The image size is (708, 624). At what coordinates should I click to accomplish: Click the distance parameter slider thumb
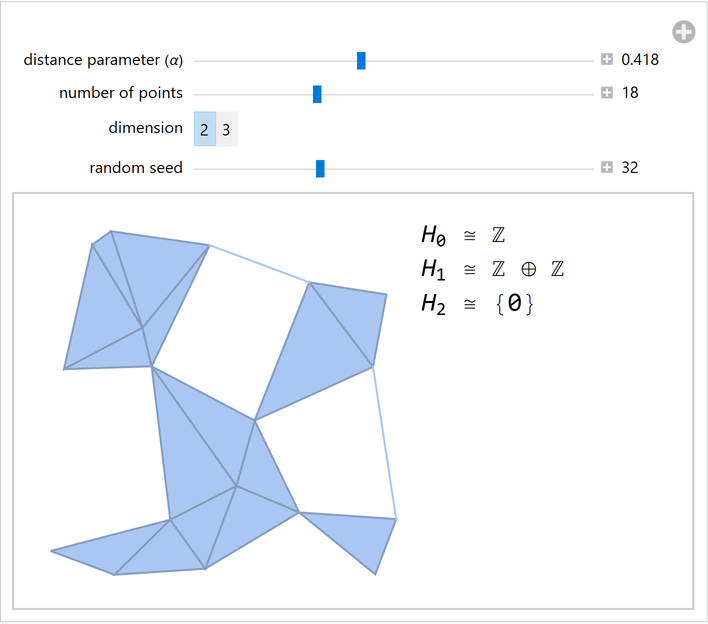[x=361, y=61]
